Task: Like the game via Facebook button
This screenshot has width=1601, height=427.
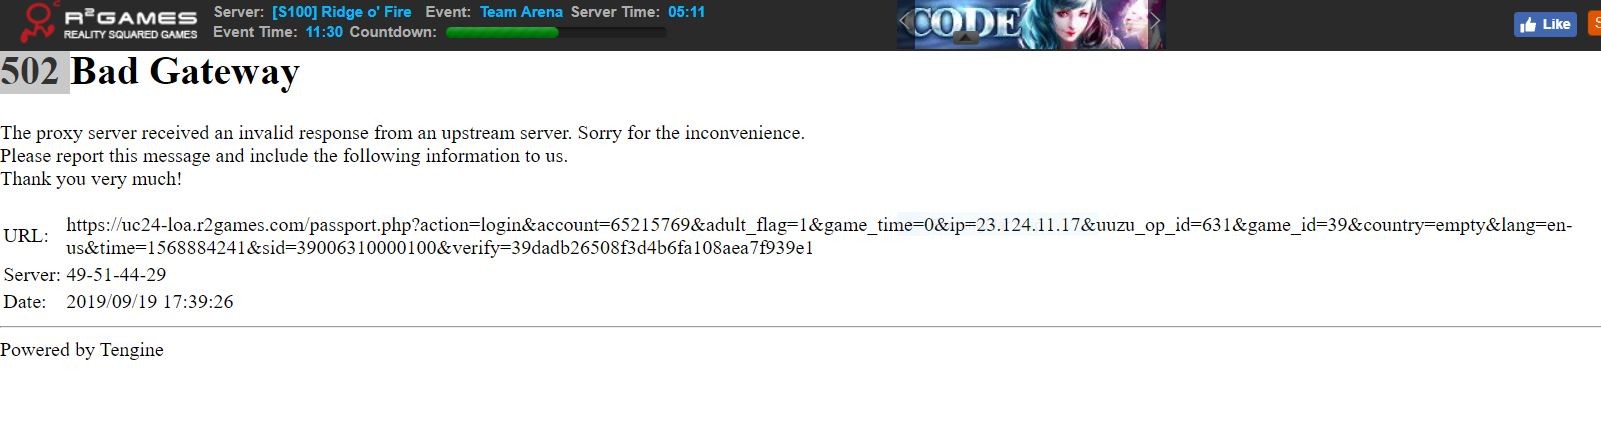Action: point(1545,24)
